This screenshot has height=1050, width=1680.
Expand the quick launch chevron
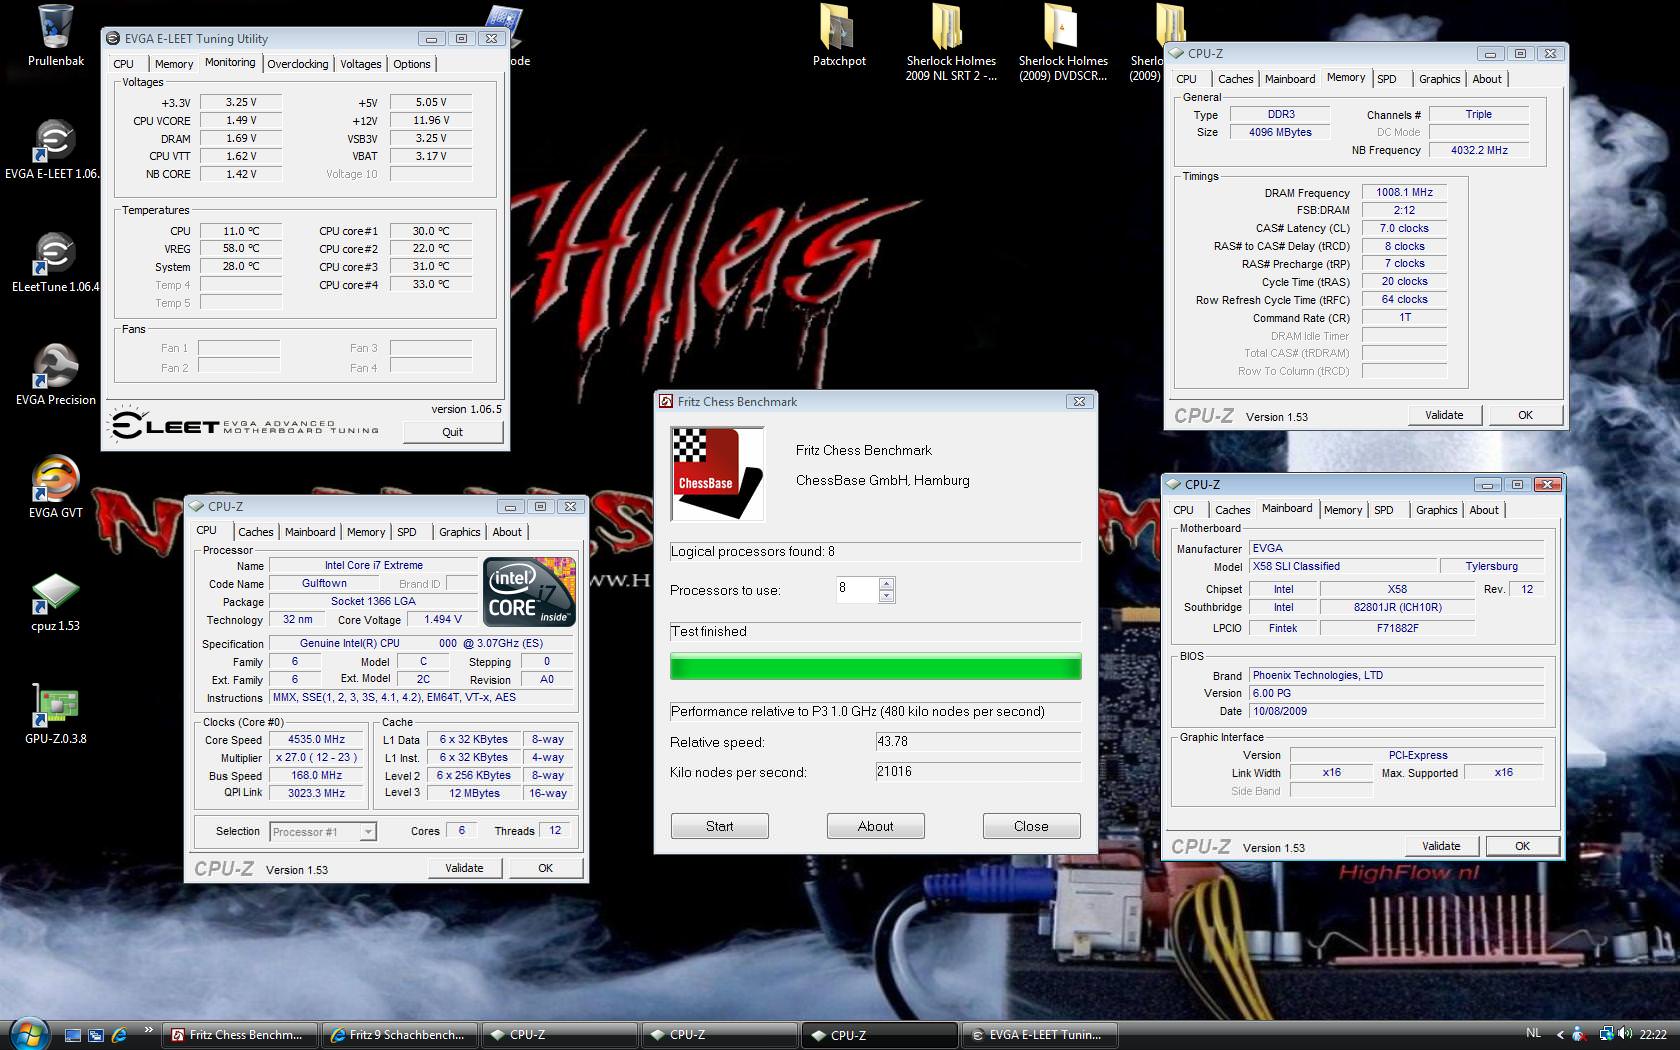[148, 1029]
